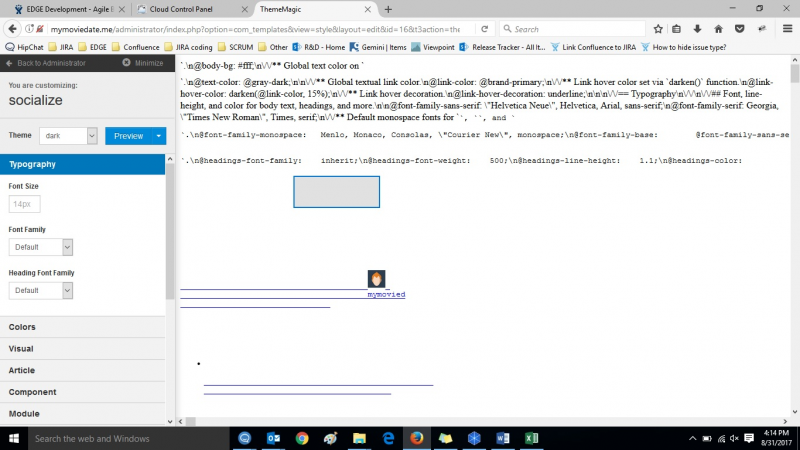The image size is (800, 450).
Task: Open Link Confluence to JIRA bookmark
Action: [x=593, y=47]
